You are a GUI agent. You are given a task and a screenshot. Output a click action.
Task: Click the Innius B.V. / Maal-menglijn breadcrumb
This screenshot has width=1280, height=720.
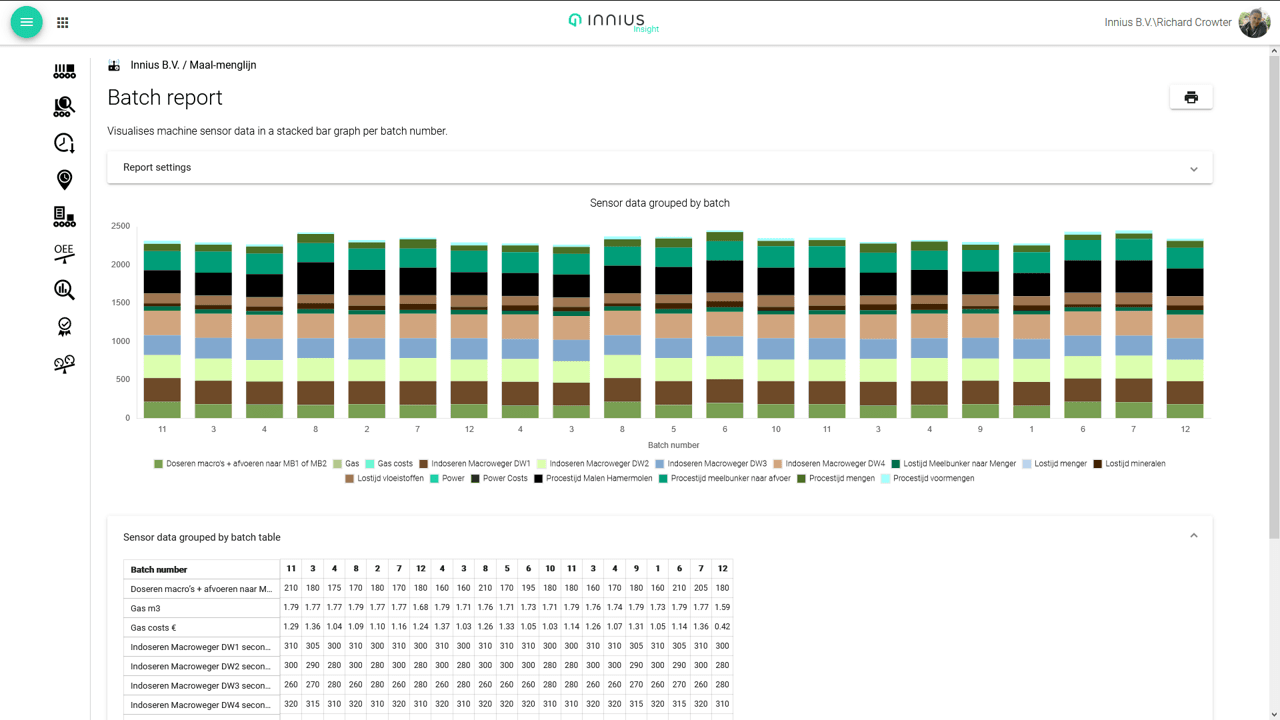coord(193,65)
